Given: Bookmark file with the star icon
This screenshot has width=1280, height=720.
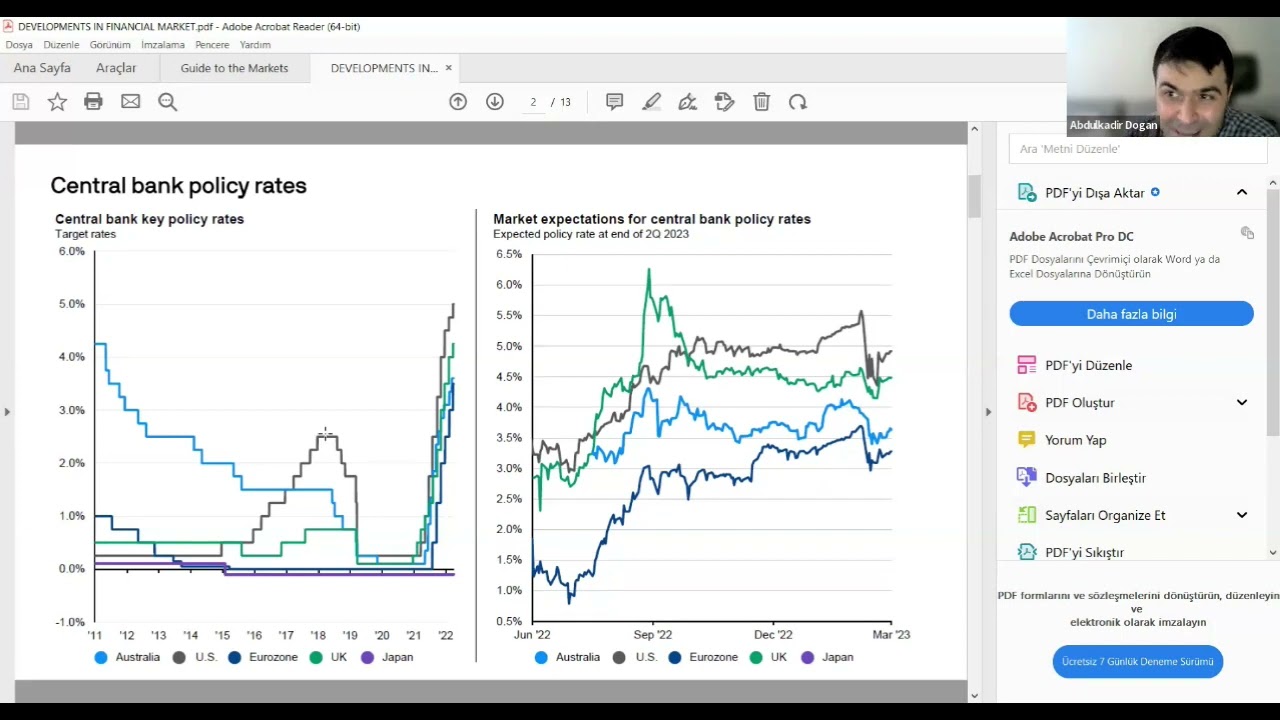Looking at the screenshot, I should 58,102.
